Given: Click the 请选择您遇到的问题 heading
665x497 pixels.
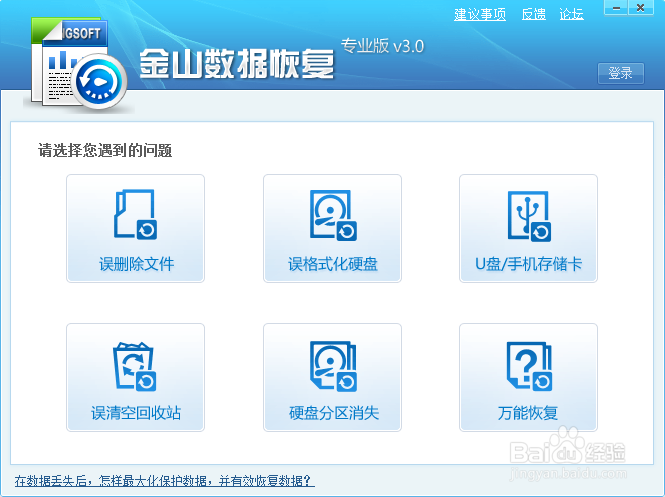Looking at the screenshot, I should pos(105,150).
